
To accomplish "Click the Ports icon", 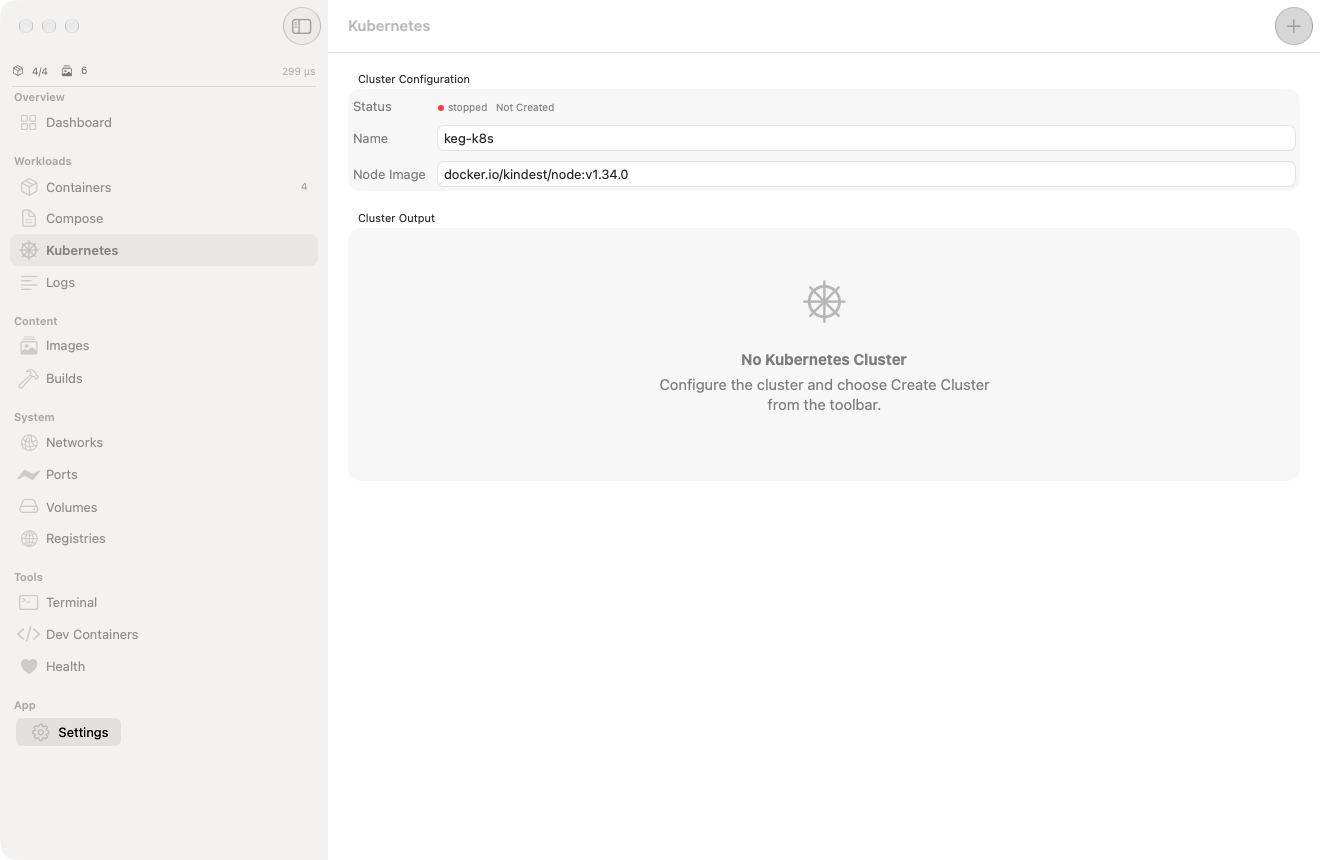I will coord(29,474).
